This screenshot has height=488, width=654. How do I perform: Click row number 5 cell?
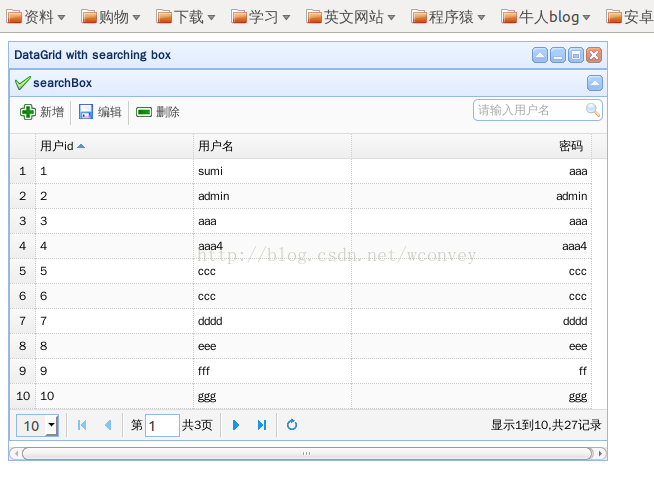click(23, 271)
